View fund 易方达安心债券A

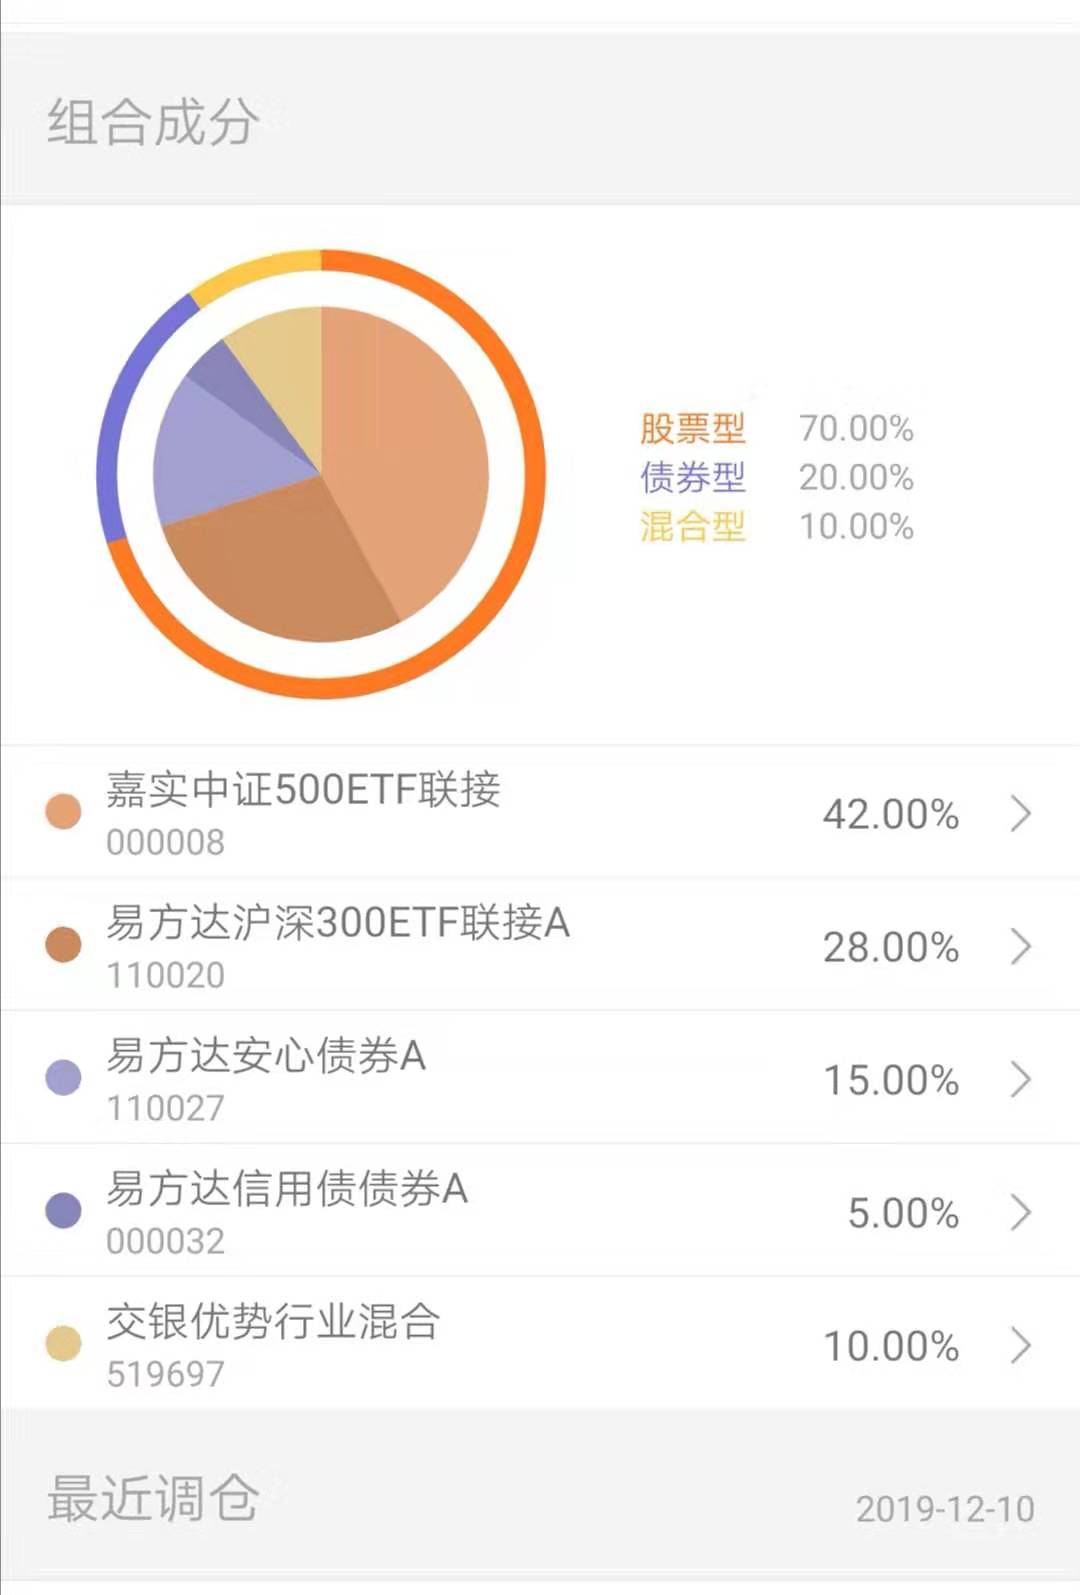266,1056
